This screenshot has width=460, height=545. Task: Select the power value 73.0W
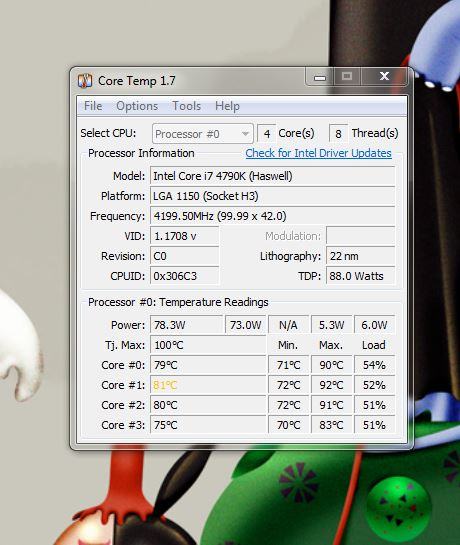246,325
